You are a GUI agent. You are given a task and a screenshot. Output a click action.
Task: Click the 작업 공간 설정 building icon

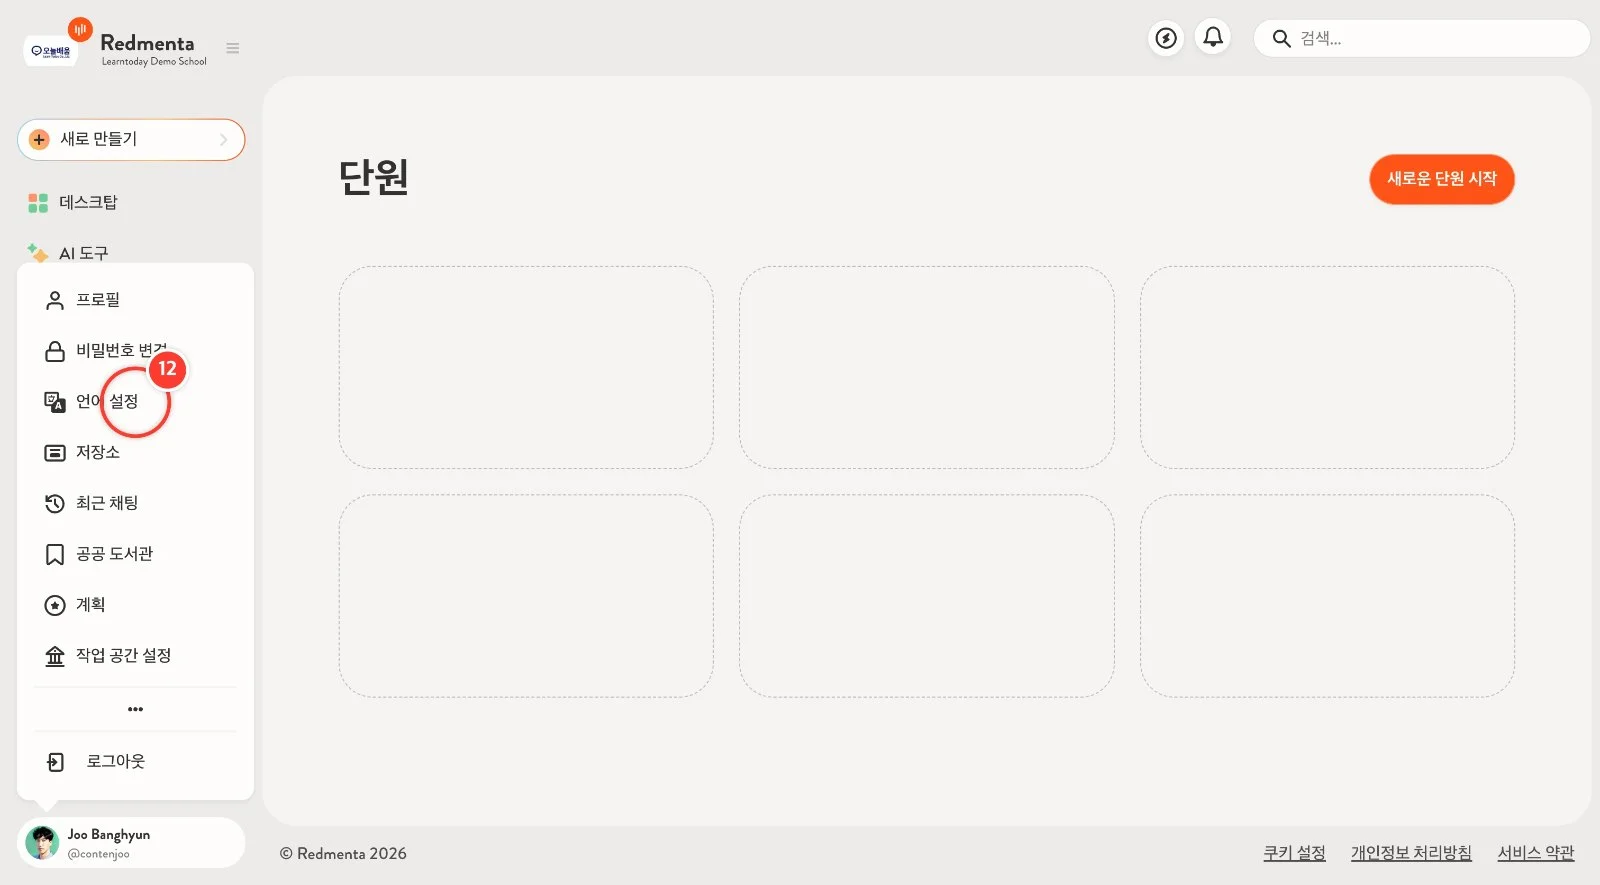point(55,656)
